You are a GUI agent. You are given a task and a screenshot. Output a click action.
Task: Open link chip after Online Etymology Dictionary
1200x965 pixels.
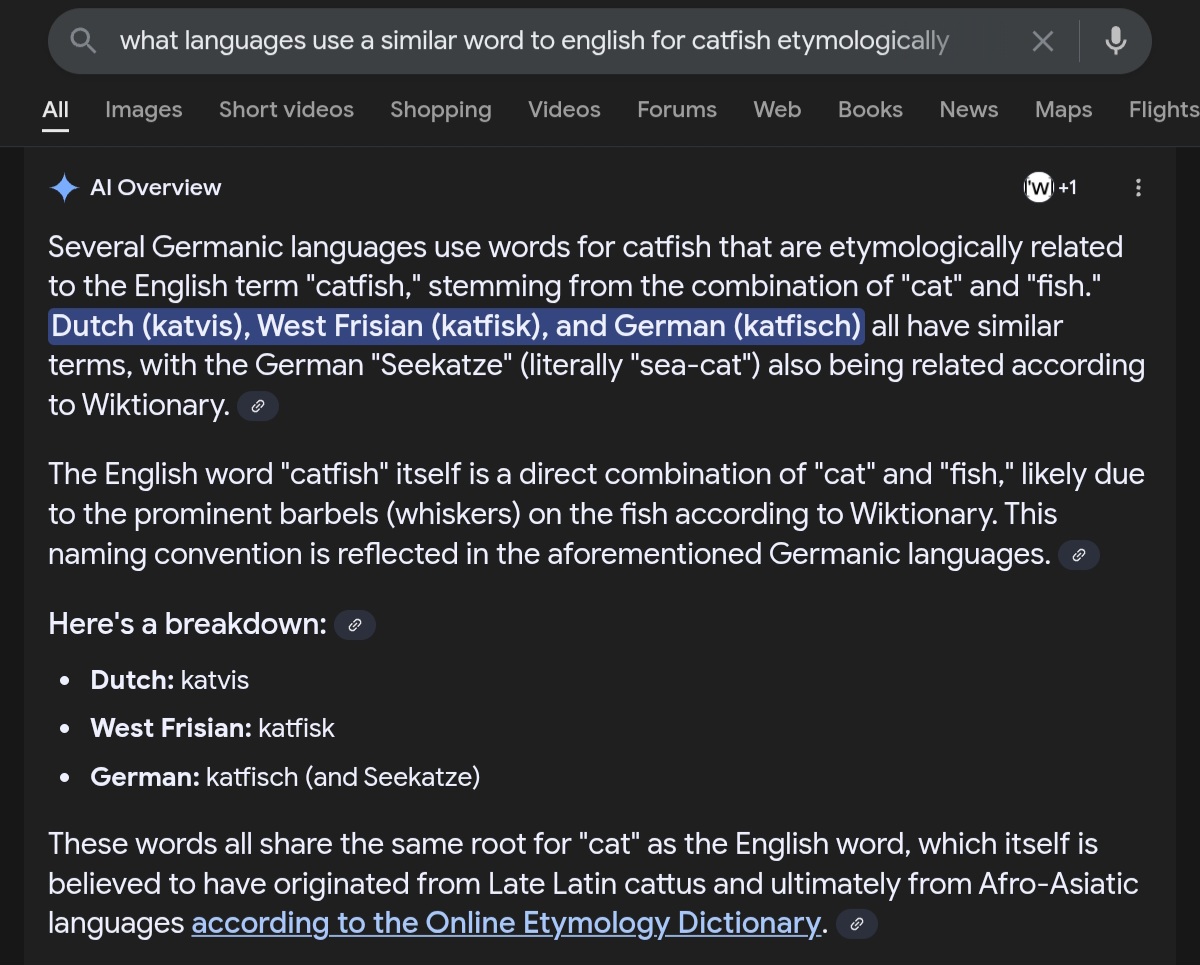856,924
